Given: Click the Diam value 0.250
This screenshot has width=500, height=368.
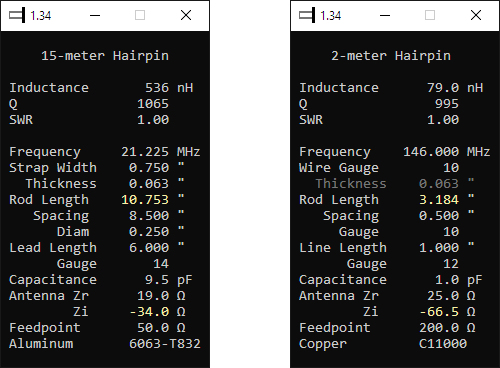Looking at the screenshot, I should tap(149, 232).
